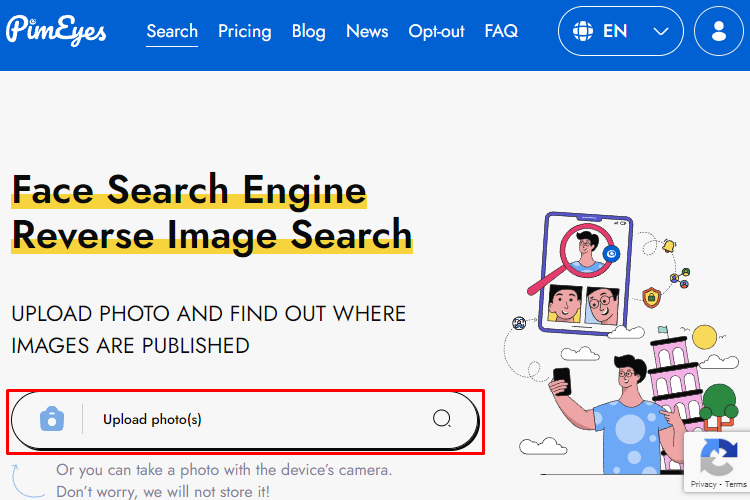Viewport: 750px width, 500px height.
Task: Click the reCAPTCHA badge logo
Action: pos(718,456)
